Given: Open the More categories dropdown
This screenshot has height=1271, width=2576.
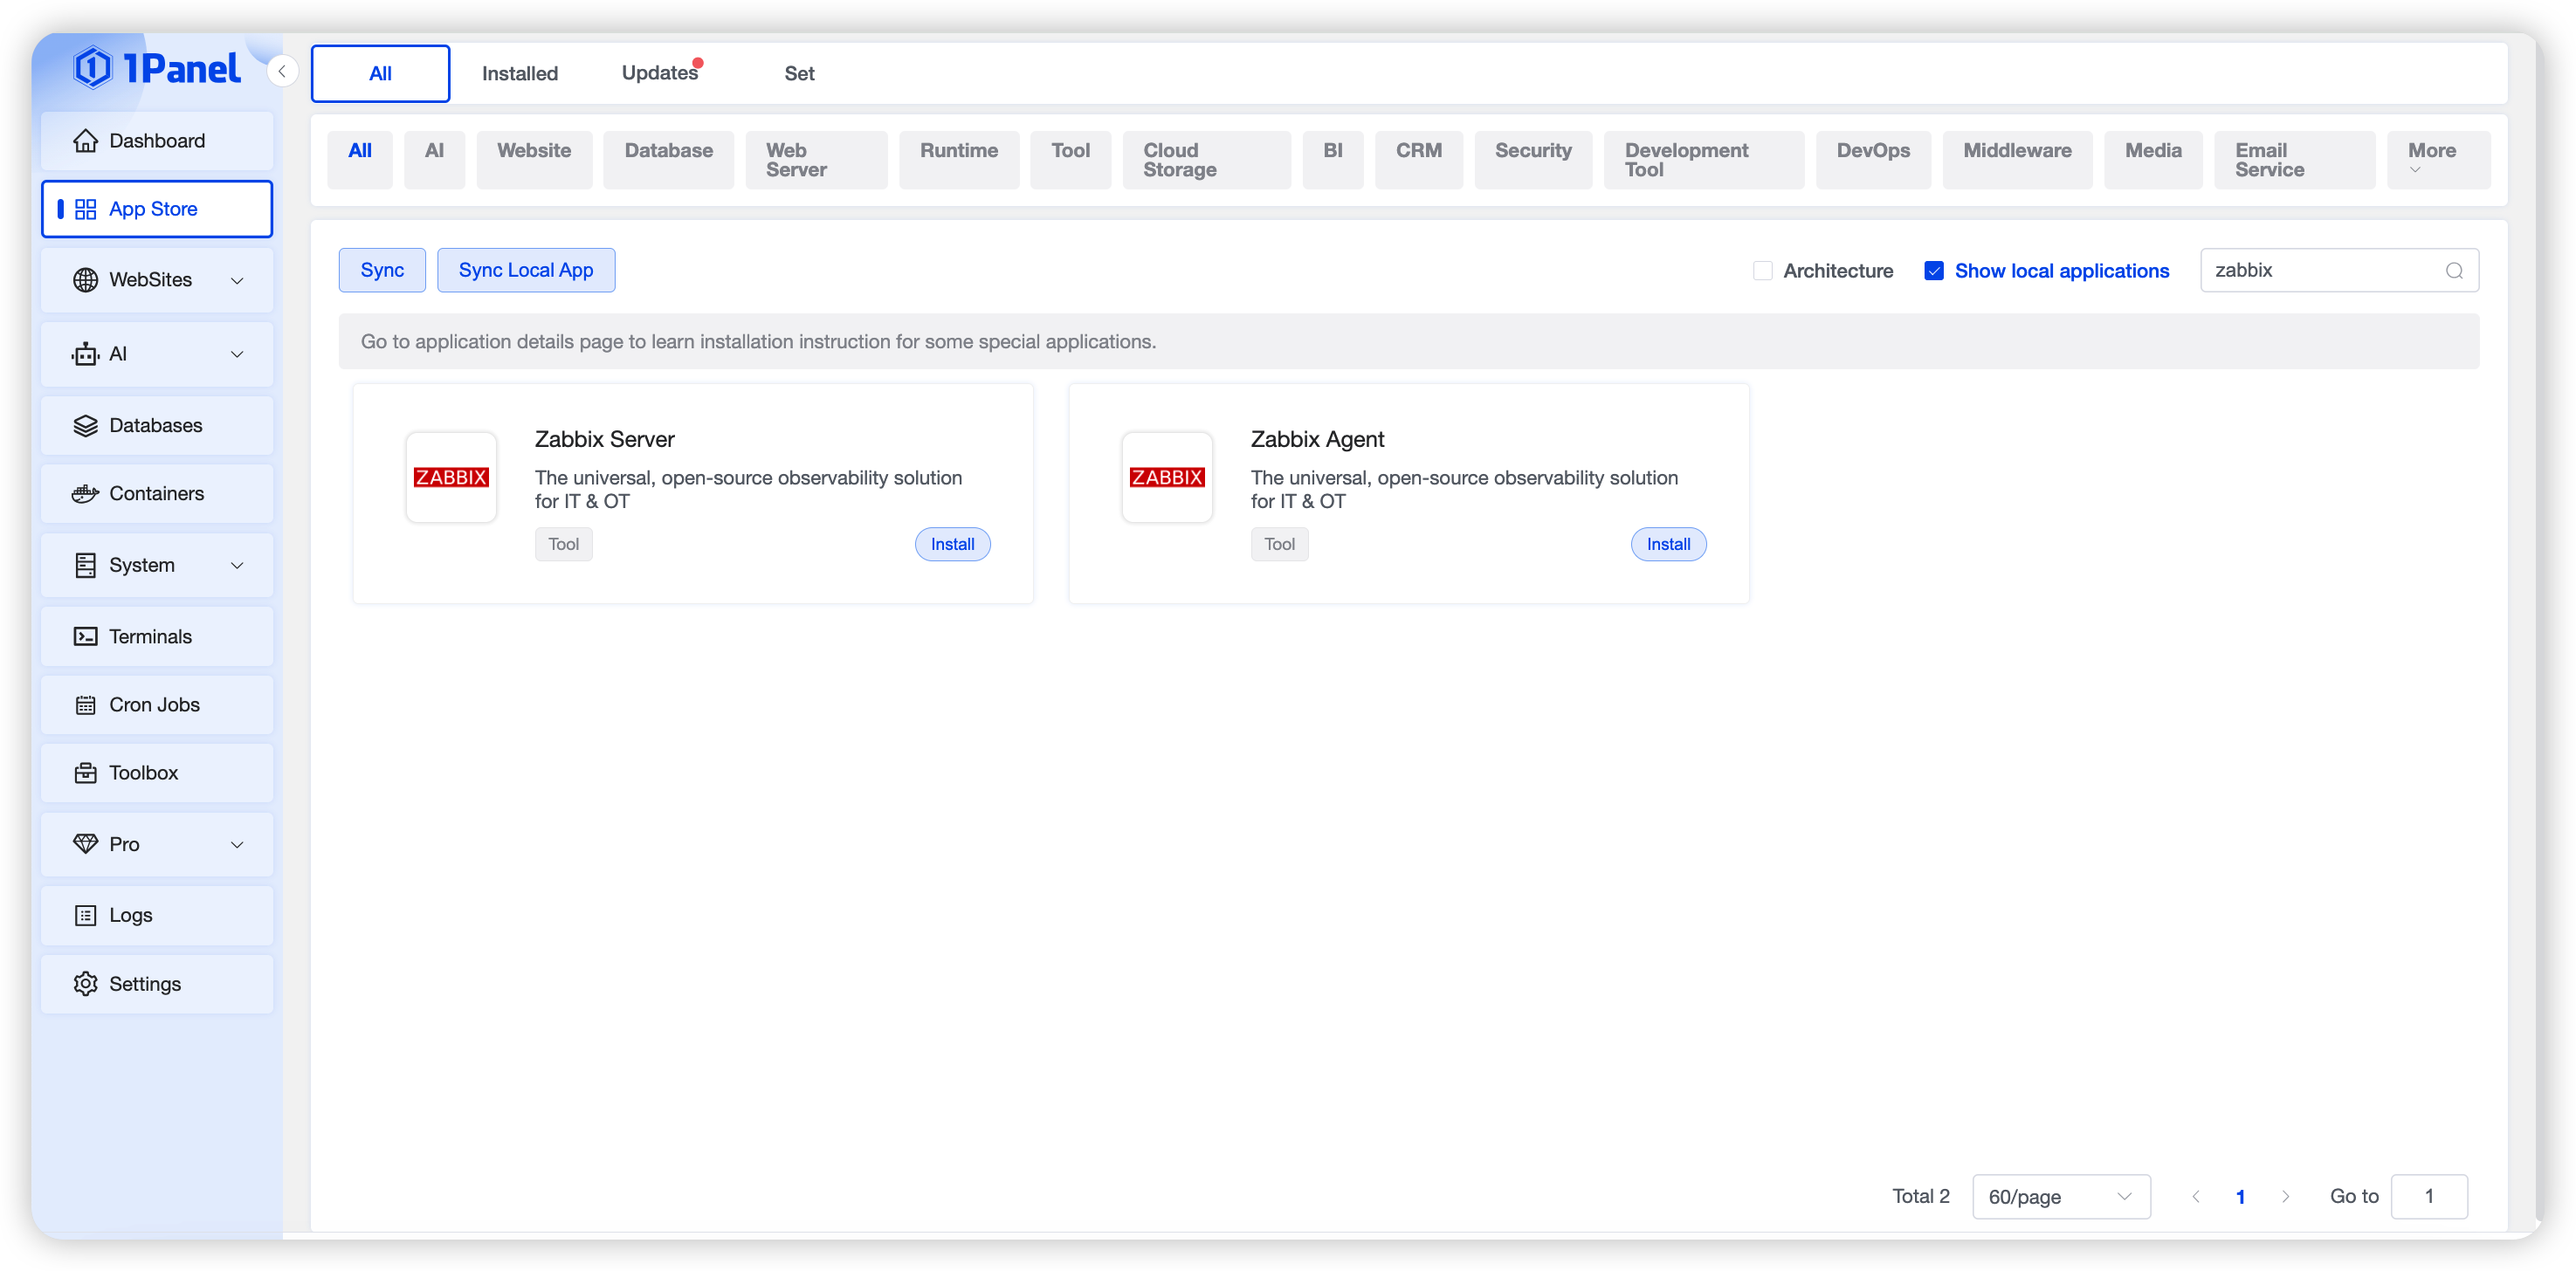Looking at the screenshot, I should [2436, 159].
